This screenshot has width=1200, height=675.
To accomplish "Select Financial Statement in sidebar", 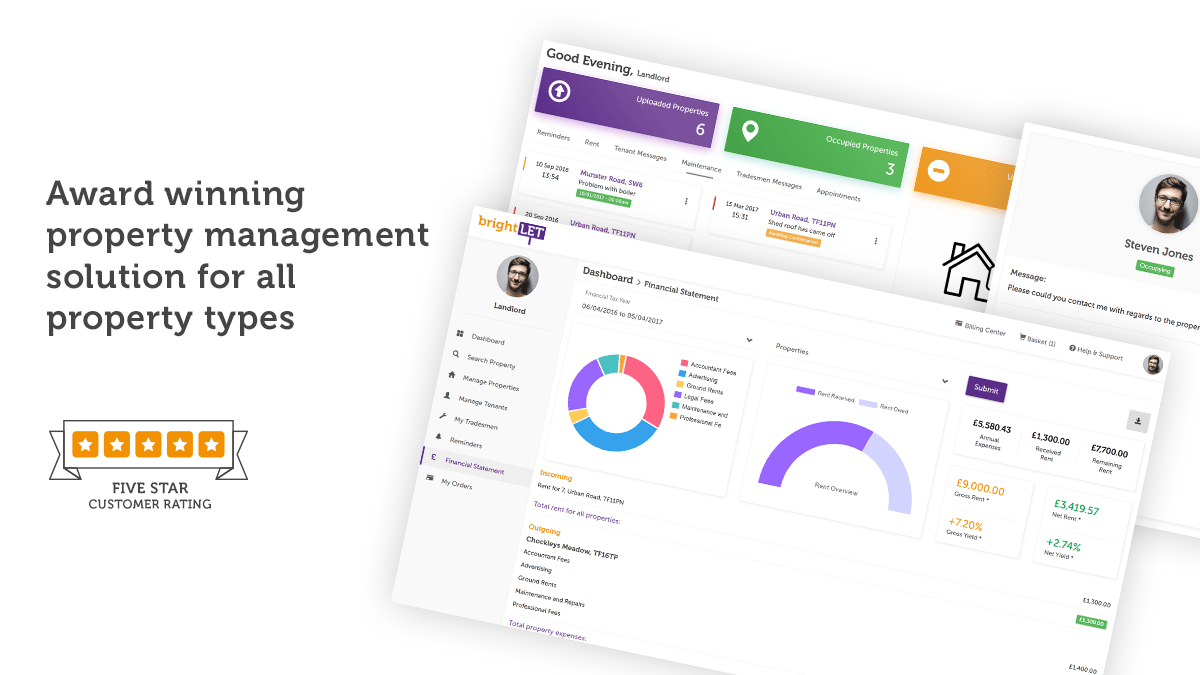I will (x=474, y=467).
